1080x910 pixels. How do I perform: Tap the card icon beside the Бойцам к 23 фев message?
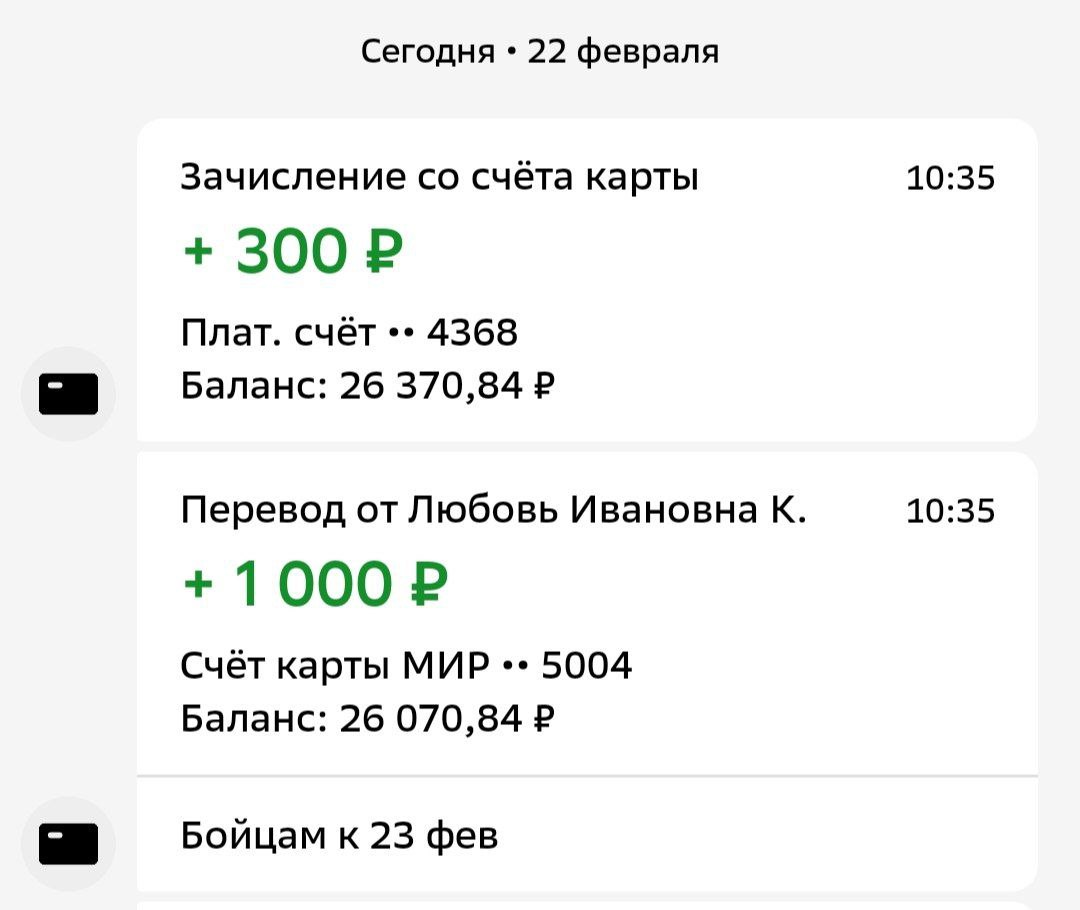click(x=68, y=843)
